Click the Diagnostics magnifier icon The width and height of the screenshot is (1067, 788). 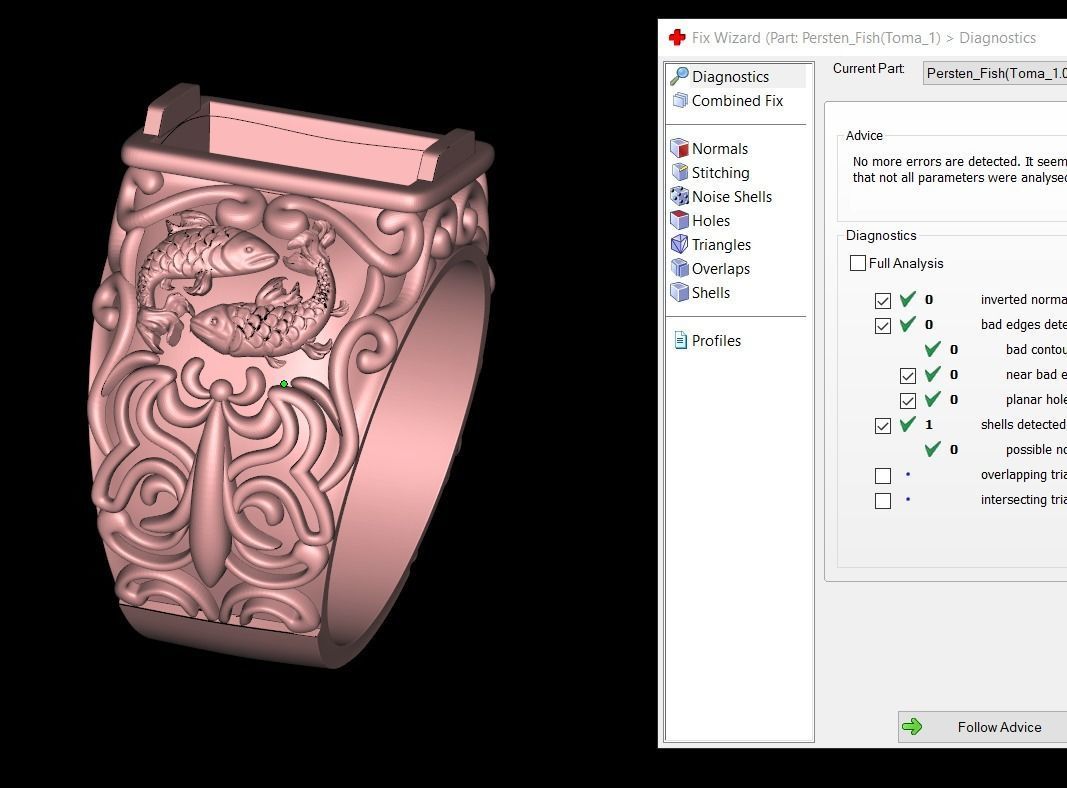tap(678, 76)
